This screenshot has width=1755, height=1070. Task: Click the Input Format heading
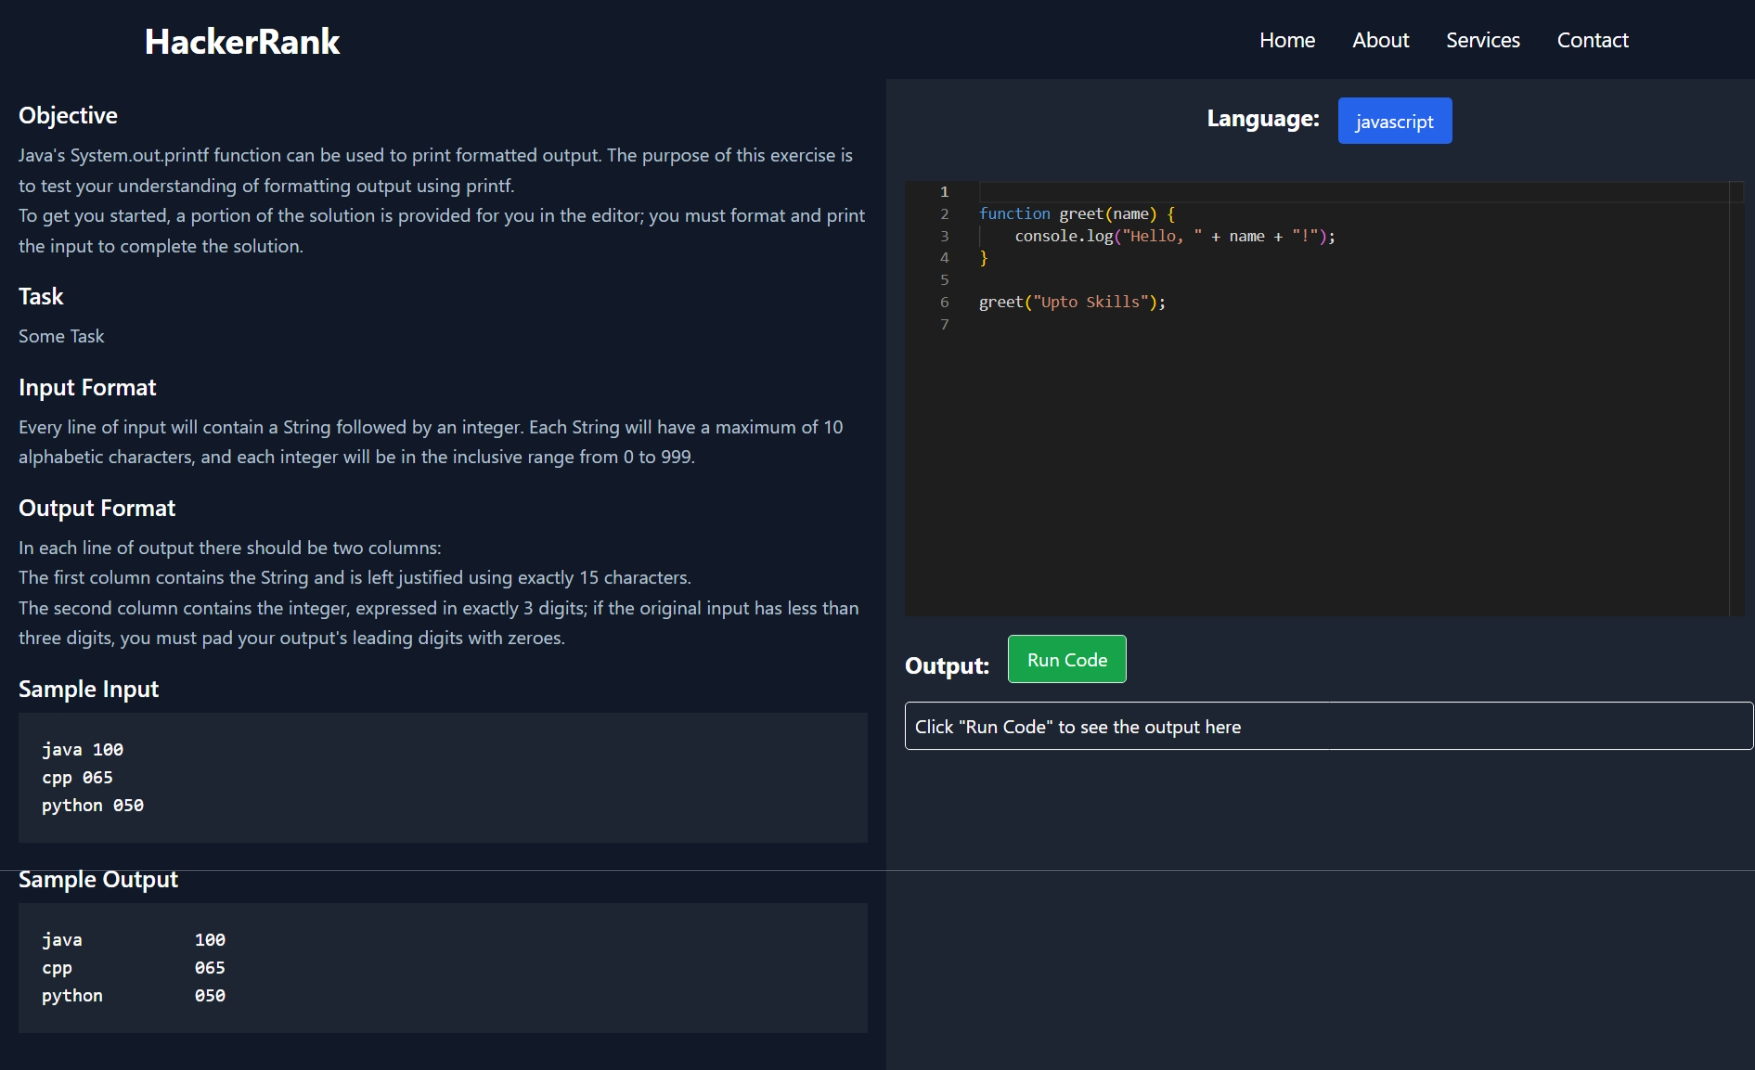(x=87, y=388)
